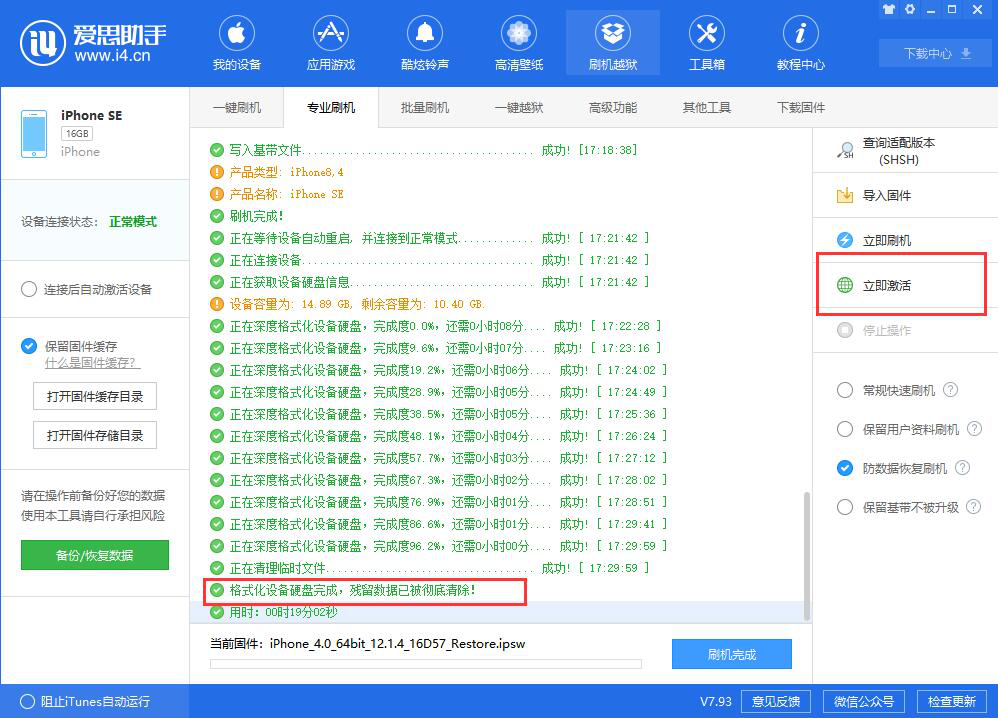Open the 下载中心 download center dropdown
The width and height of the screenshot is (998, 718).
click(x=933, y=53)
